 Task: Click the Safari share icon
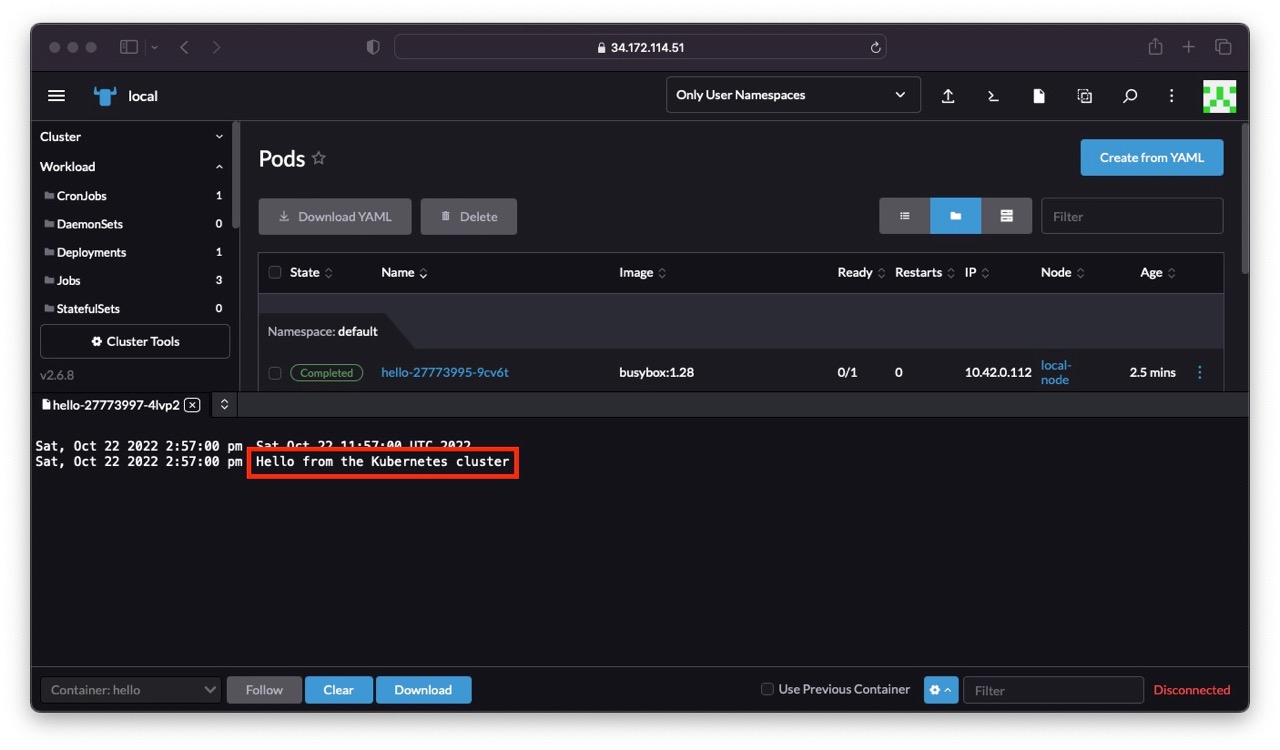(1155, 47)
